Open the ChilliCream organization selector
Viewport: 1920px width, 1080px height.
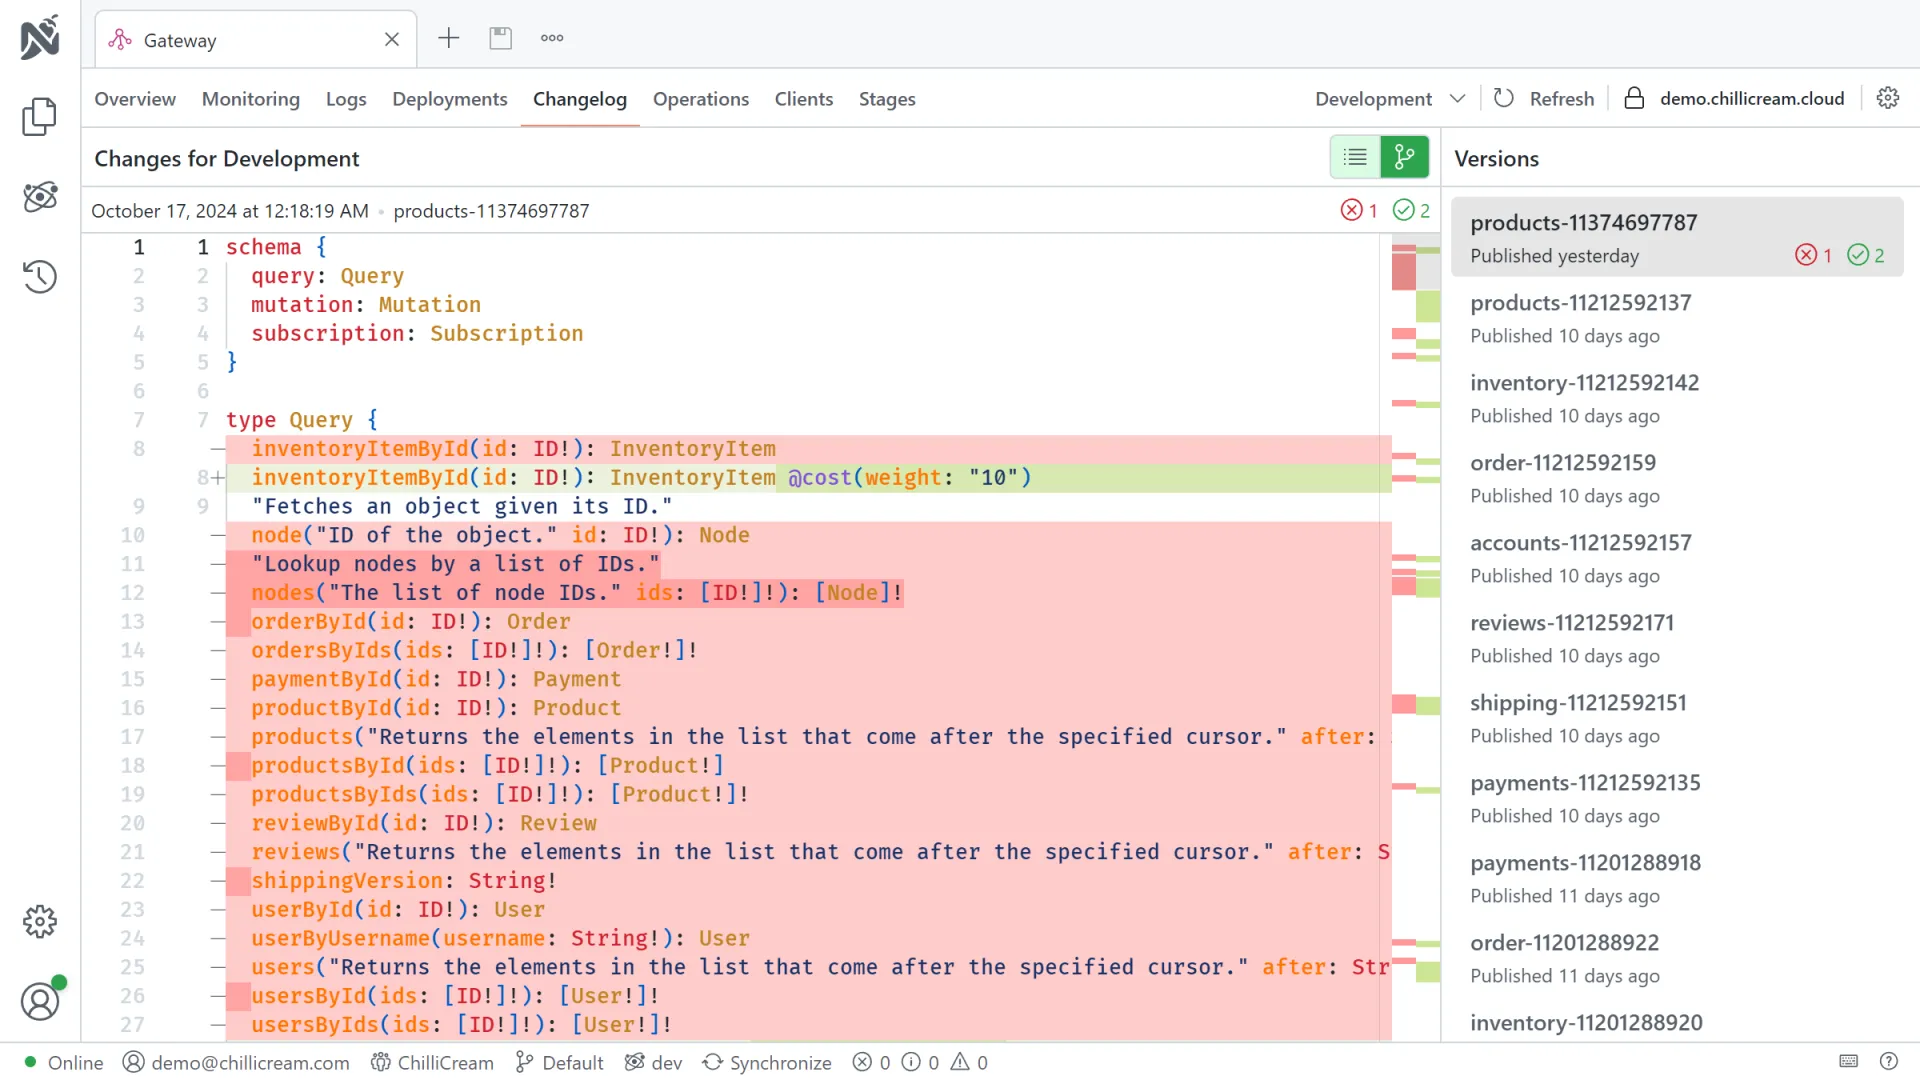(432, 1062)
